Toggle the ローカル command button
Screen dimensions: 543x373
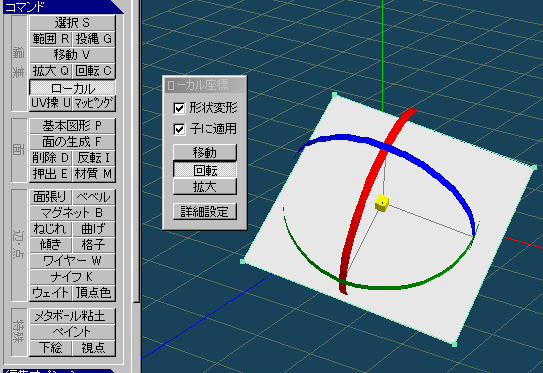tap(72, 88)
